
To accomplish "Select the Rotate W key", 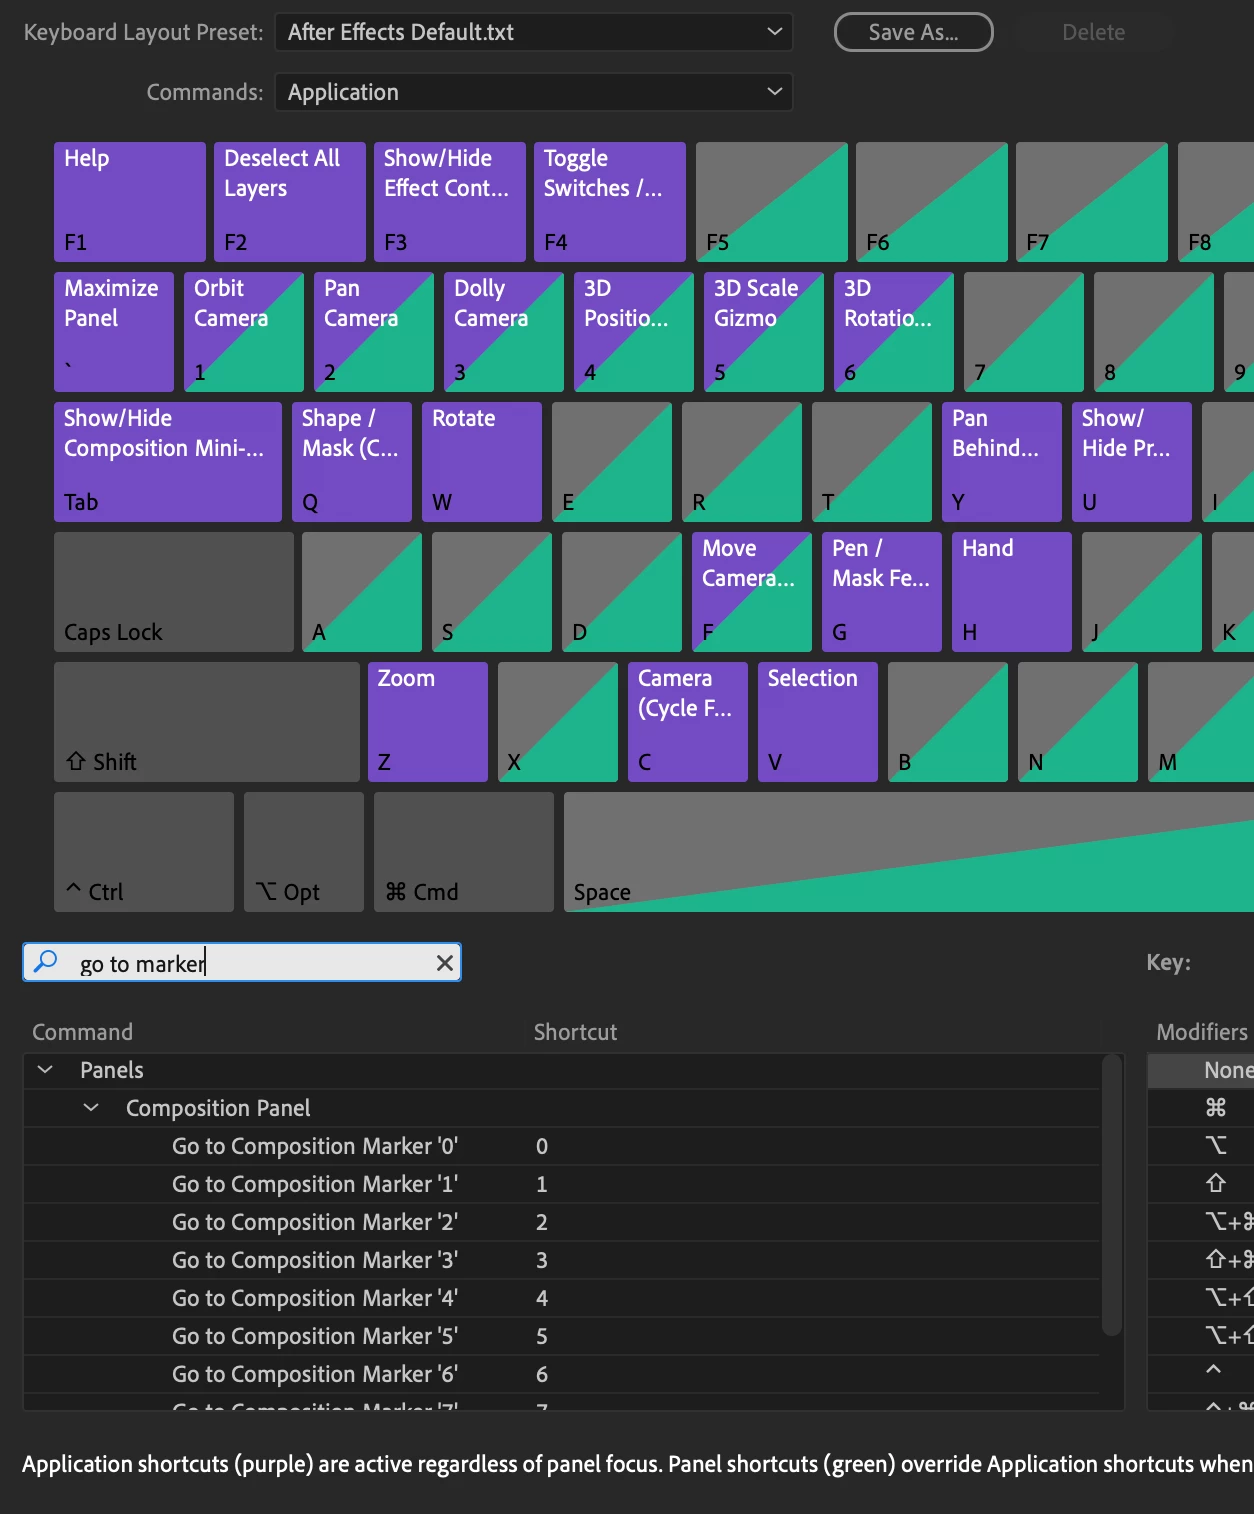I will 482,462.
